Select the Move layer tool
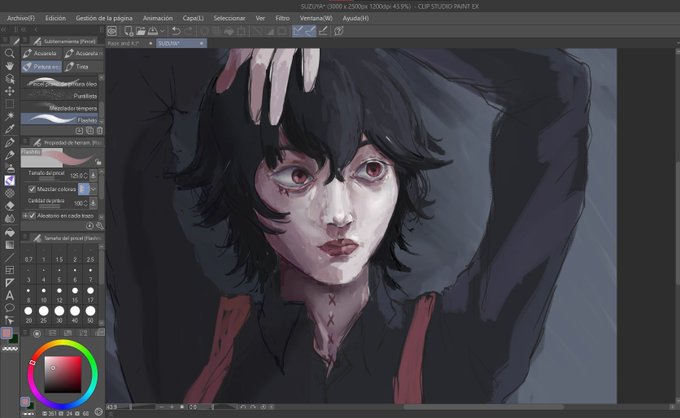680x418 pixels. pyautogui.click(x=10, y=91)
